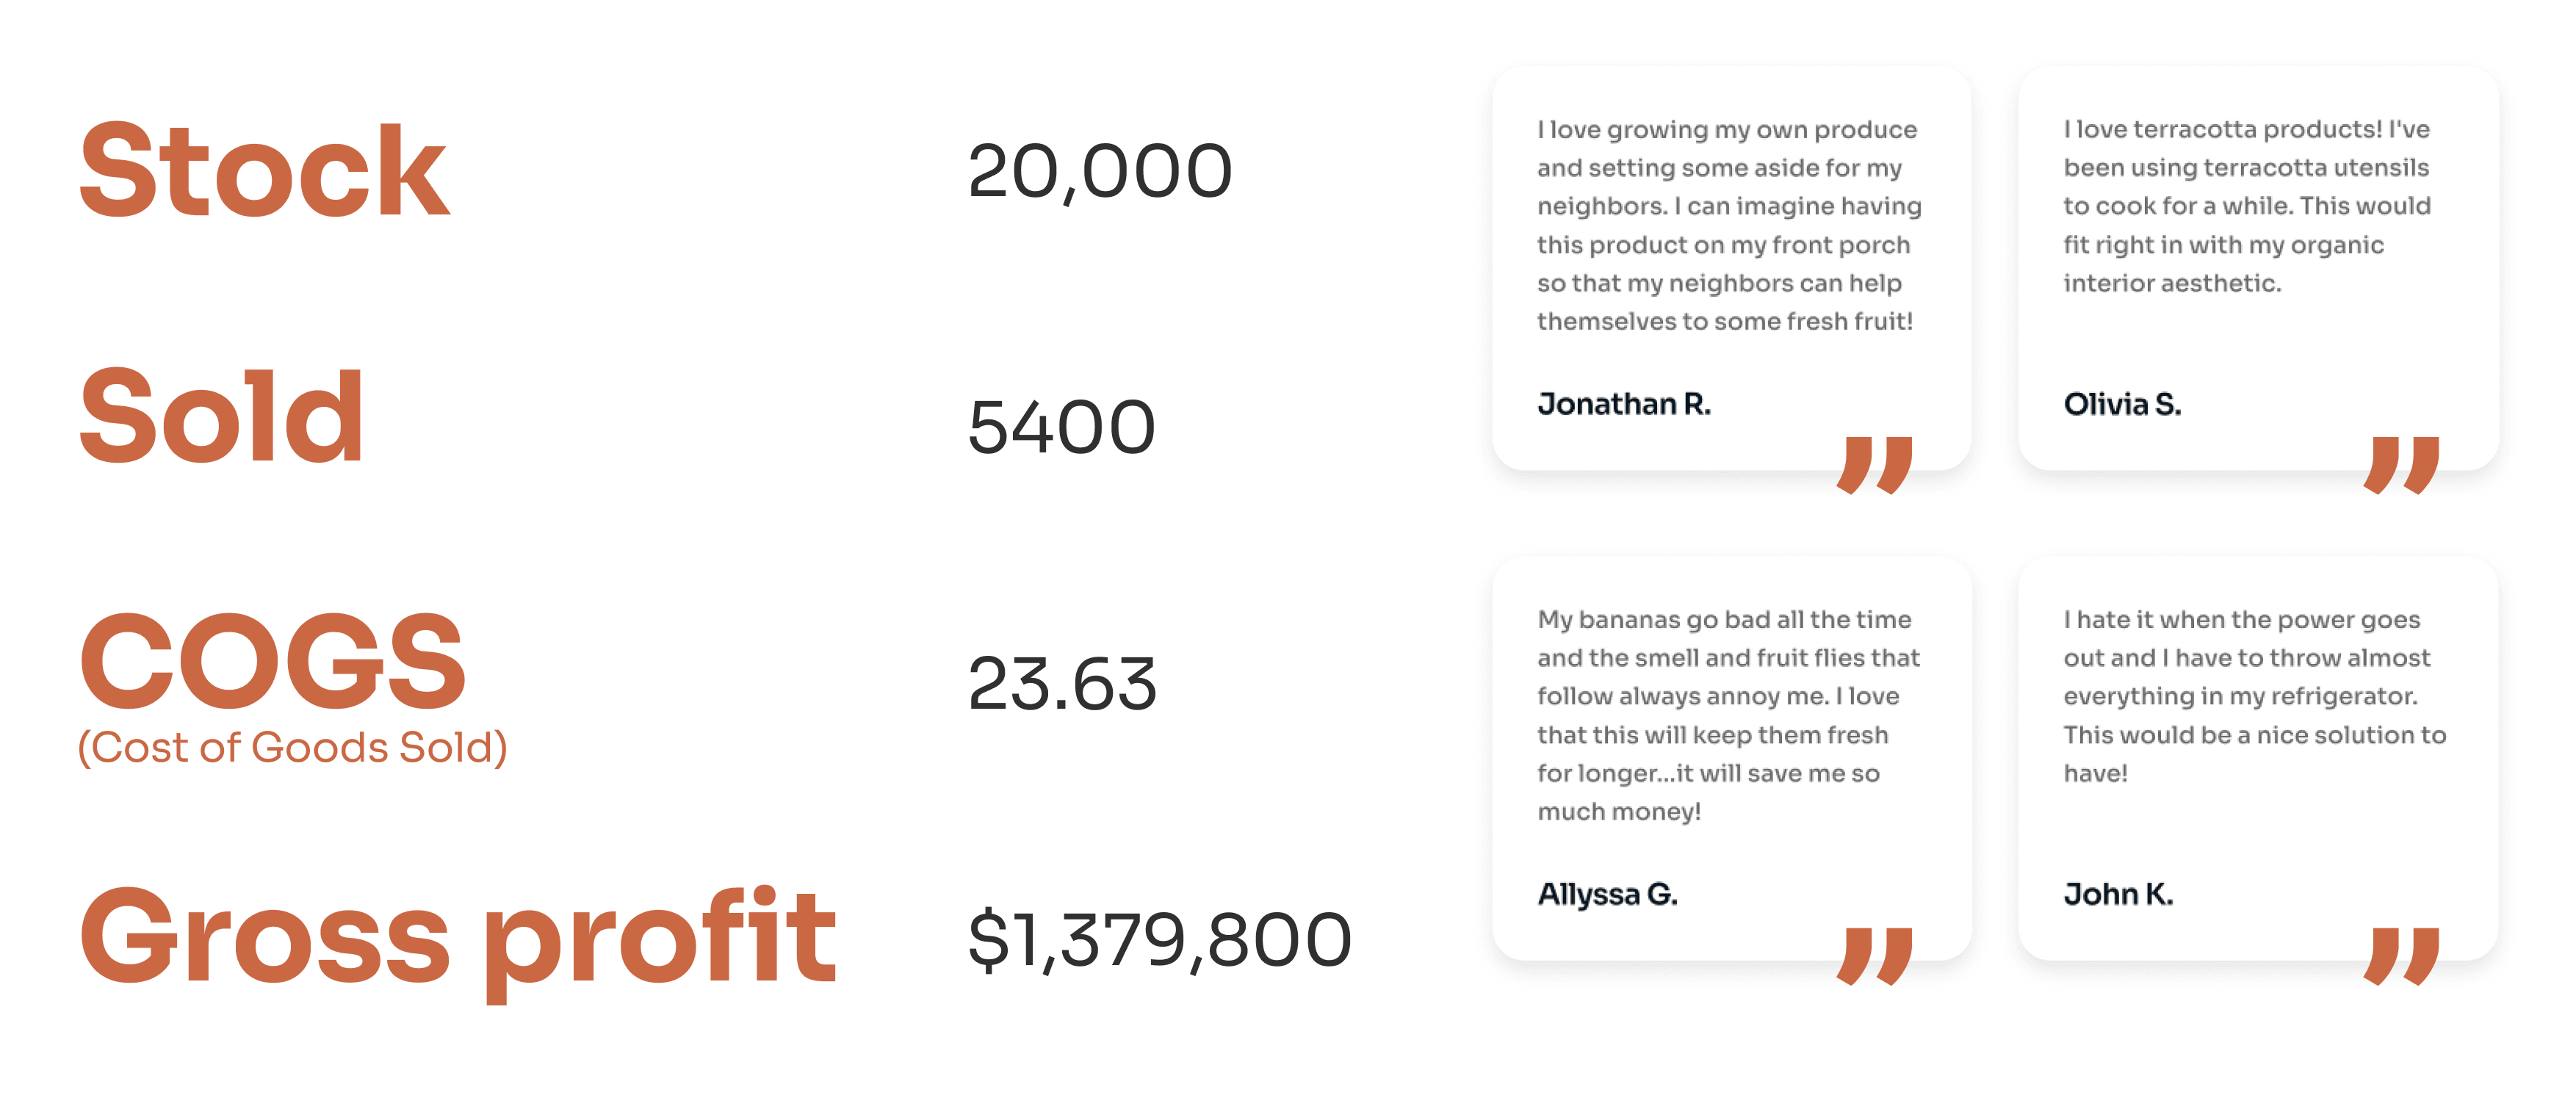This screenshot has height=1098, width=2576.
Task: Click quote mark icon on John K. card
Action: pyautogui.click(x=2401, y=956)
